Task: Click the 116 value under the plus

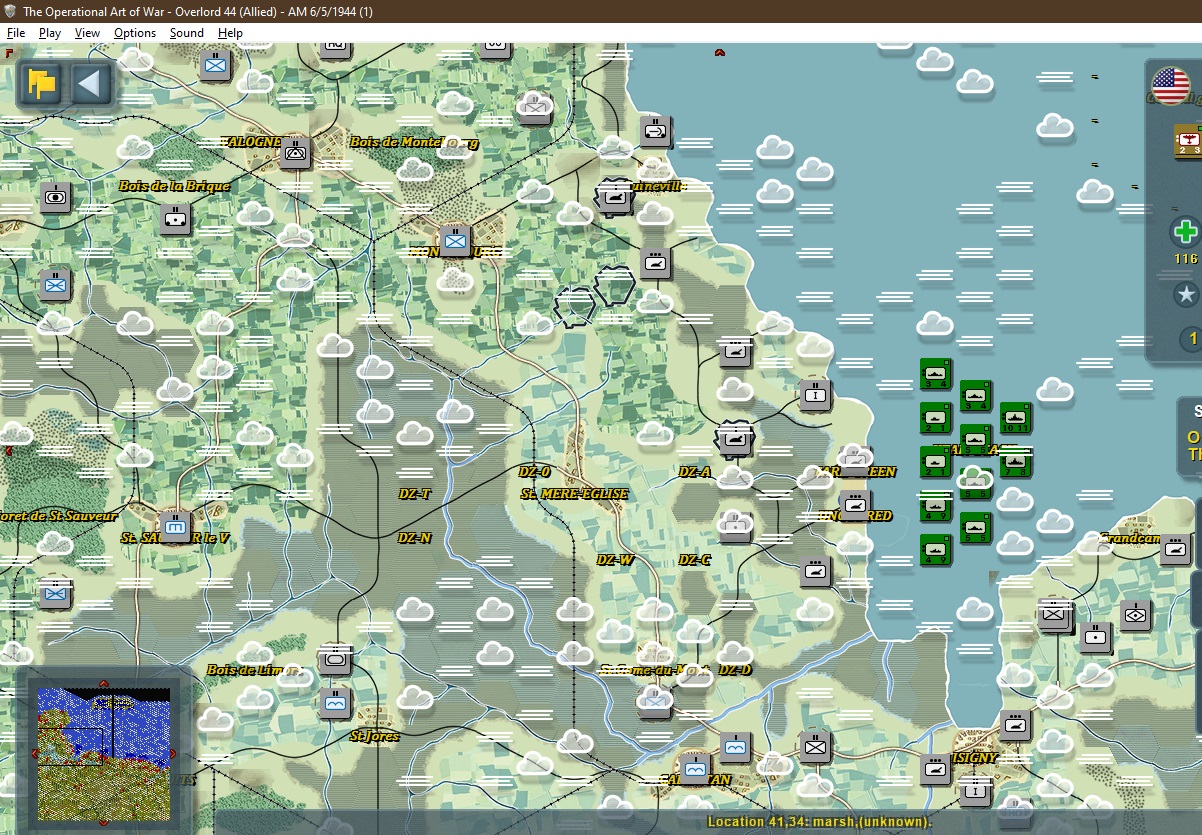Action: [x=1186, y=259]
